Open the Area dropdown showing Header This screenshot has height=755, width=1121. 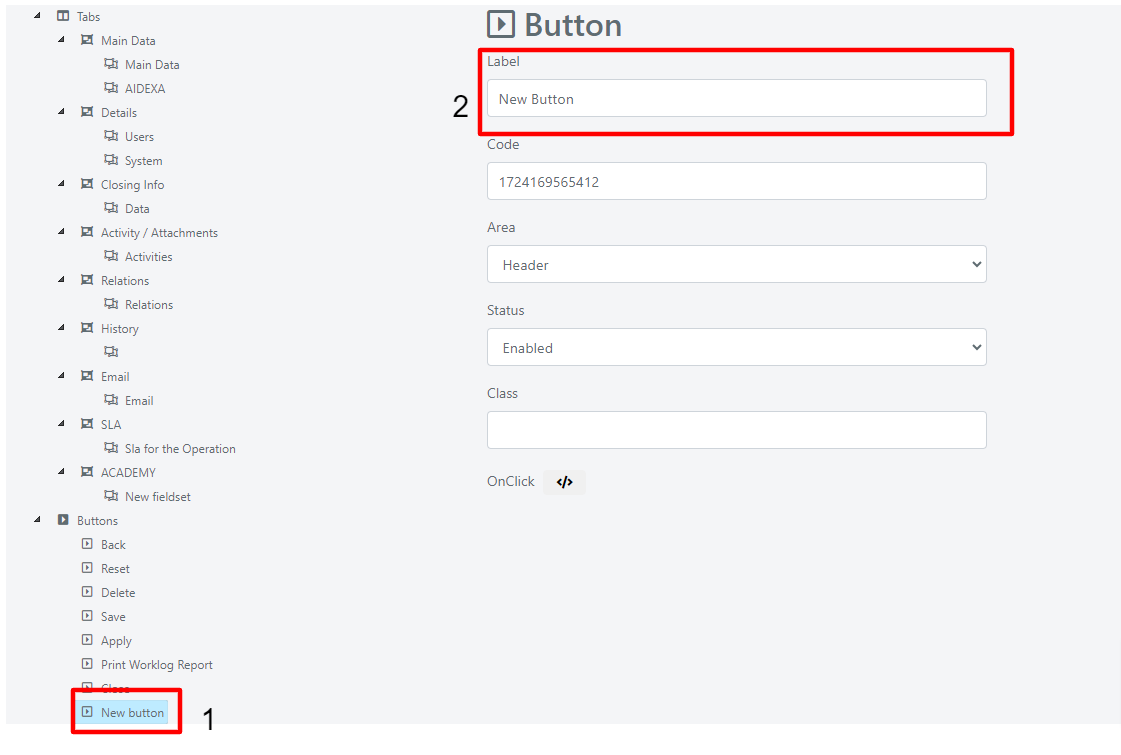pos(736,265)
